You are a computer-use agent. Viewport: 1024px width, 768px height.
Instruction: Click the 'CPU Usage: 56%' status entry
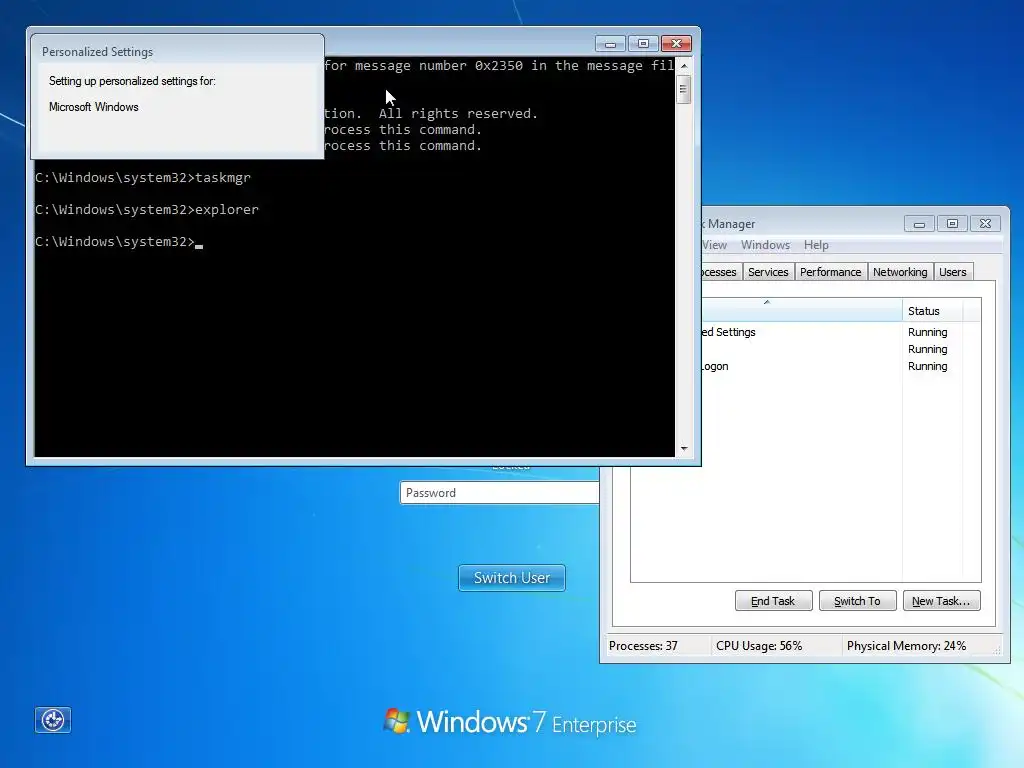click(759, 646)
